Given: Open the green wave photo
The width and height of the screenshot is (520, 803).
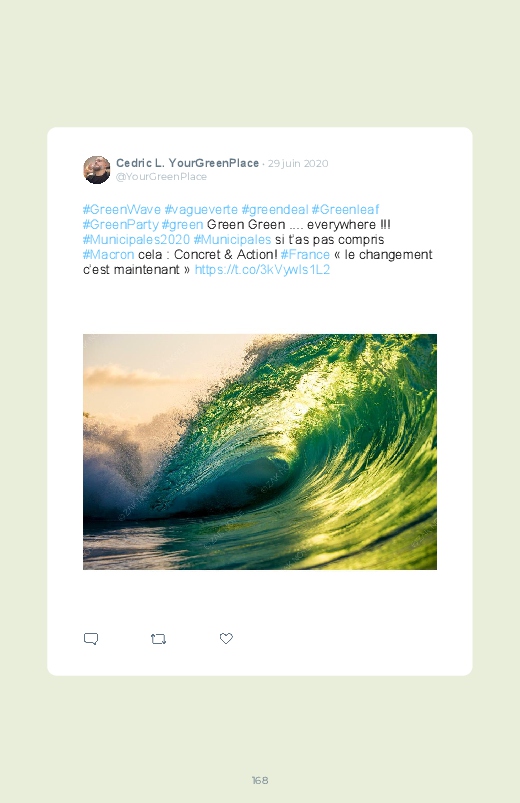Looking at the screenshot, I should coord(260,452).
